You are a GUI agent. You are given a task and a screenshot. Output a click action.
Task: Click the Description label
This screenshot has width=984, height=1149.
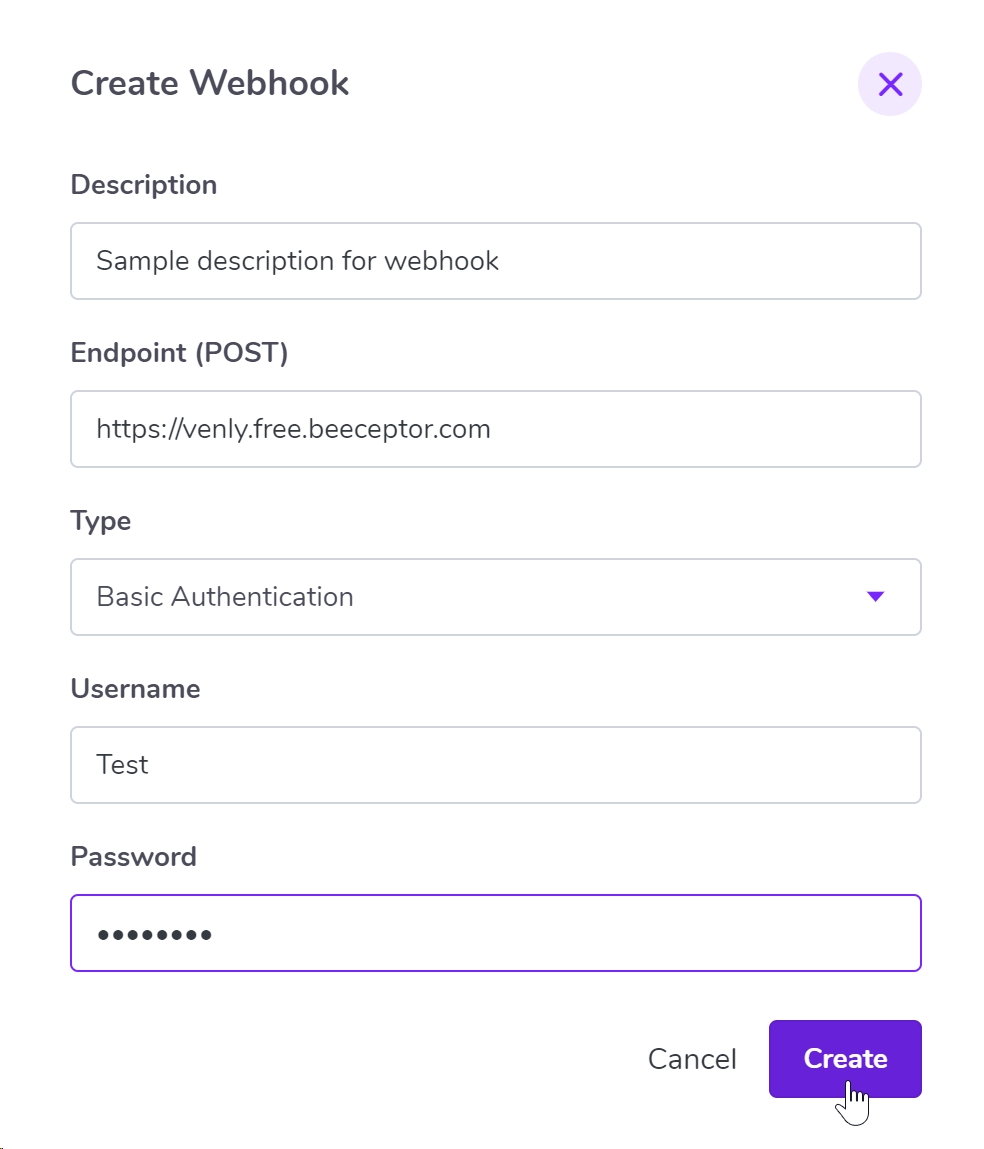pyautogui.click(x=143, y=184)
